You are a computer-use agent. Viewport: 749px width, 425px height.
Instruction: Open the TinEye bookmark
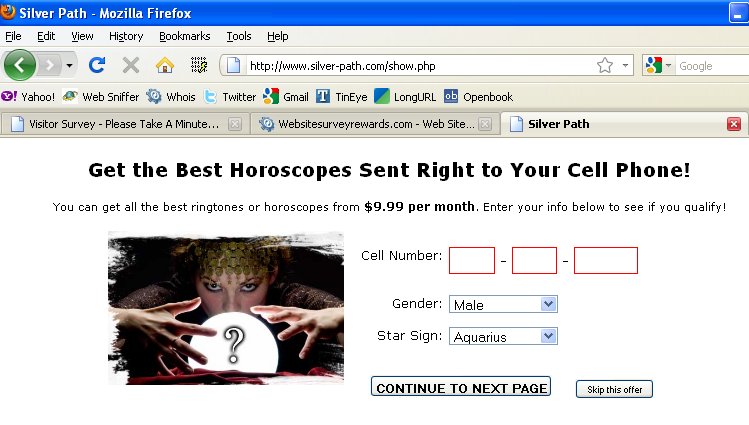tap(342, 97)
